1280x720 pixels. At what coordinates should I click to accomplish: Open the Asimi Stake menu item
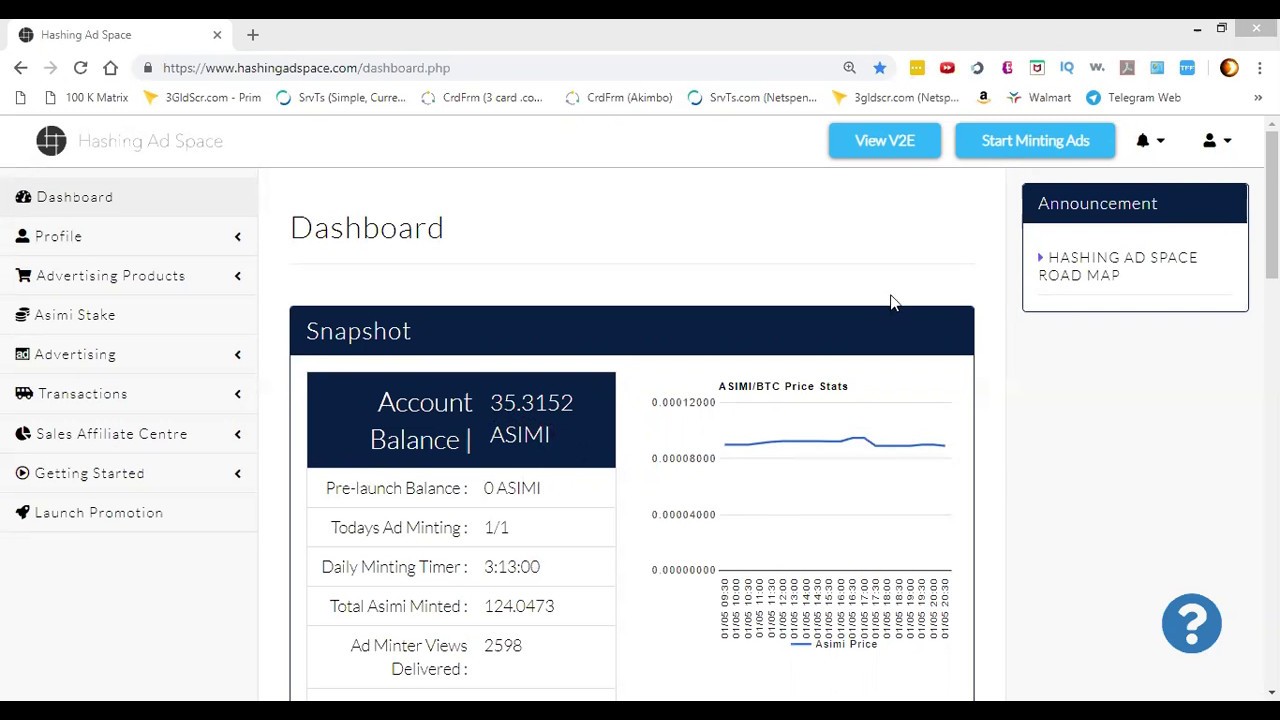click(129, 315)
